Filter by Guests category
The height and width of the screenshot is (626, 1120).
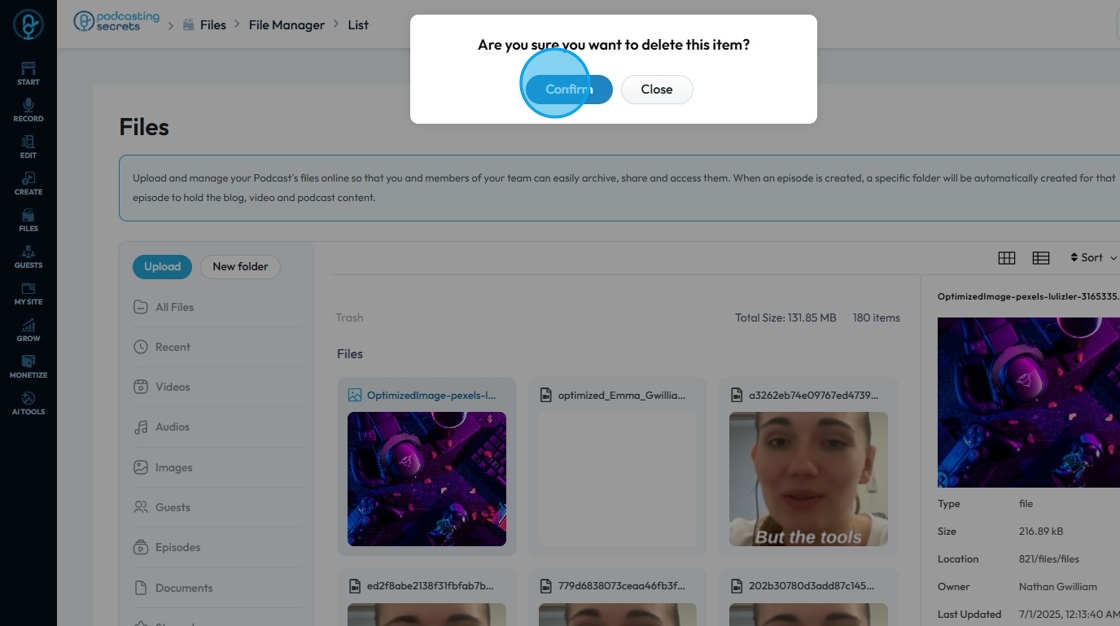[217, 507]
